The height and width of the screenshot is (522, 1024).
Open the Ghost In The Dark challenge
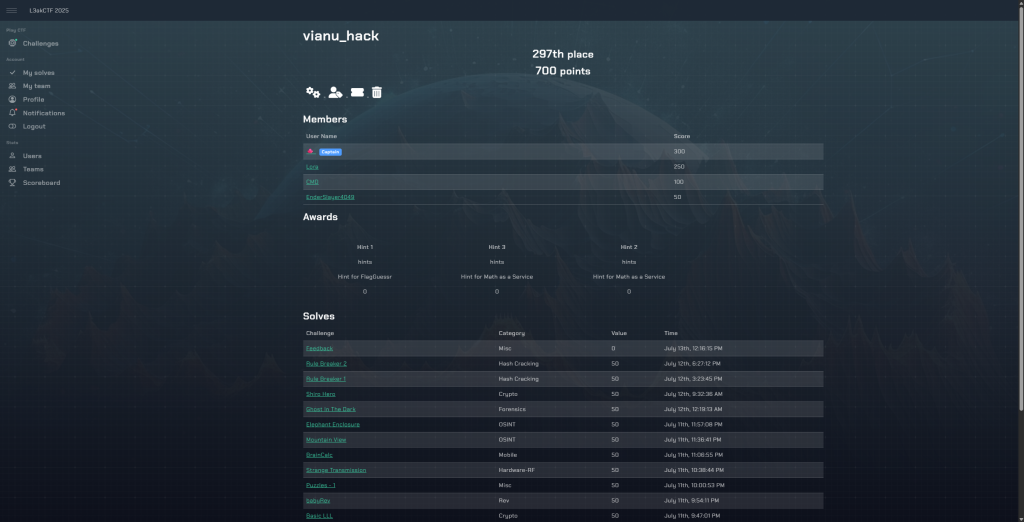point(330,409)
